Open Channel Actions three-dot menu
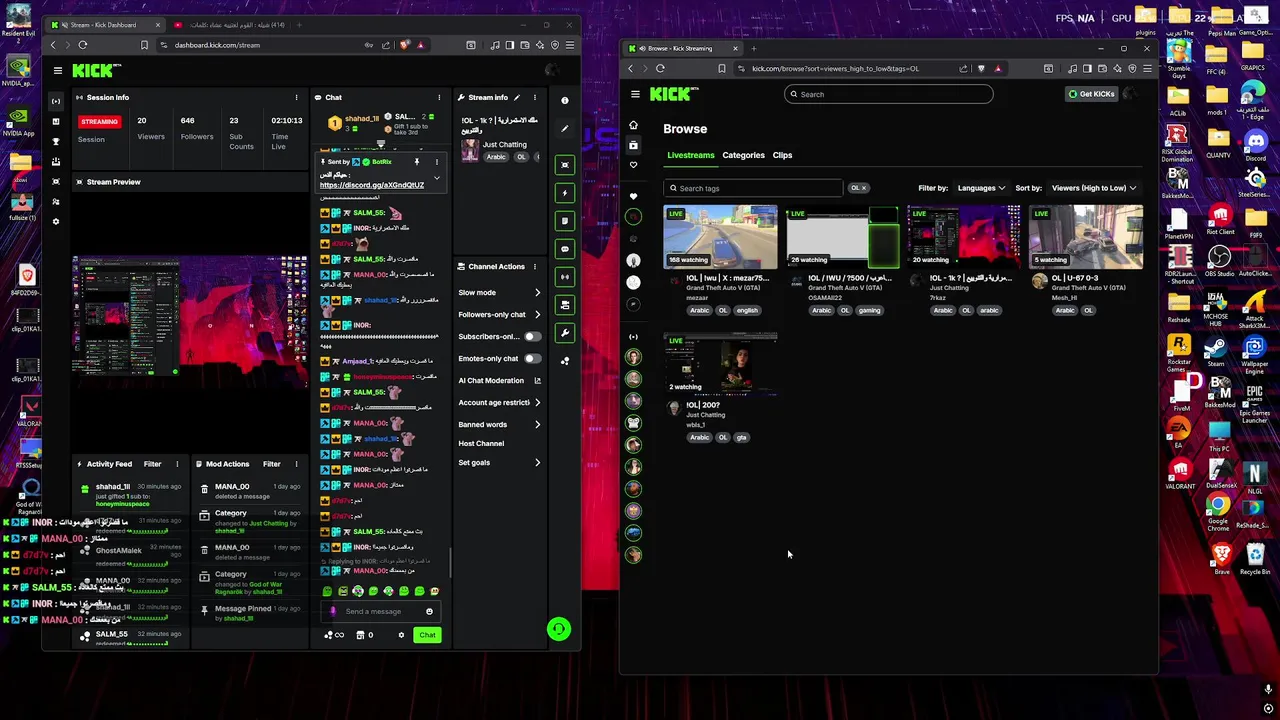Viewport: 1280px width, 720px height. [x=535, y=266]
